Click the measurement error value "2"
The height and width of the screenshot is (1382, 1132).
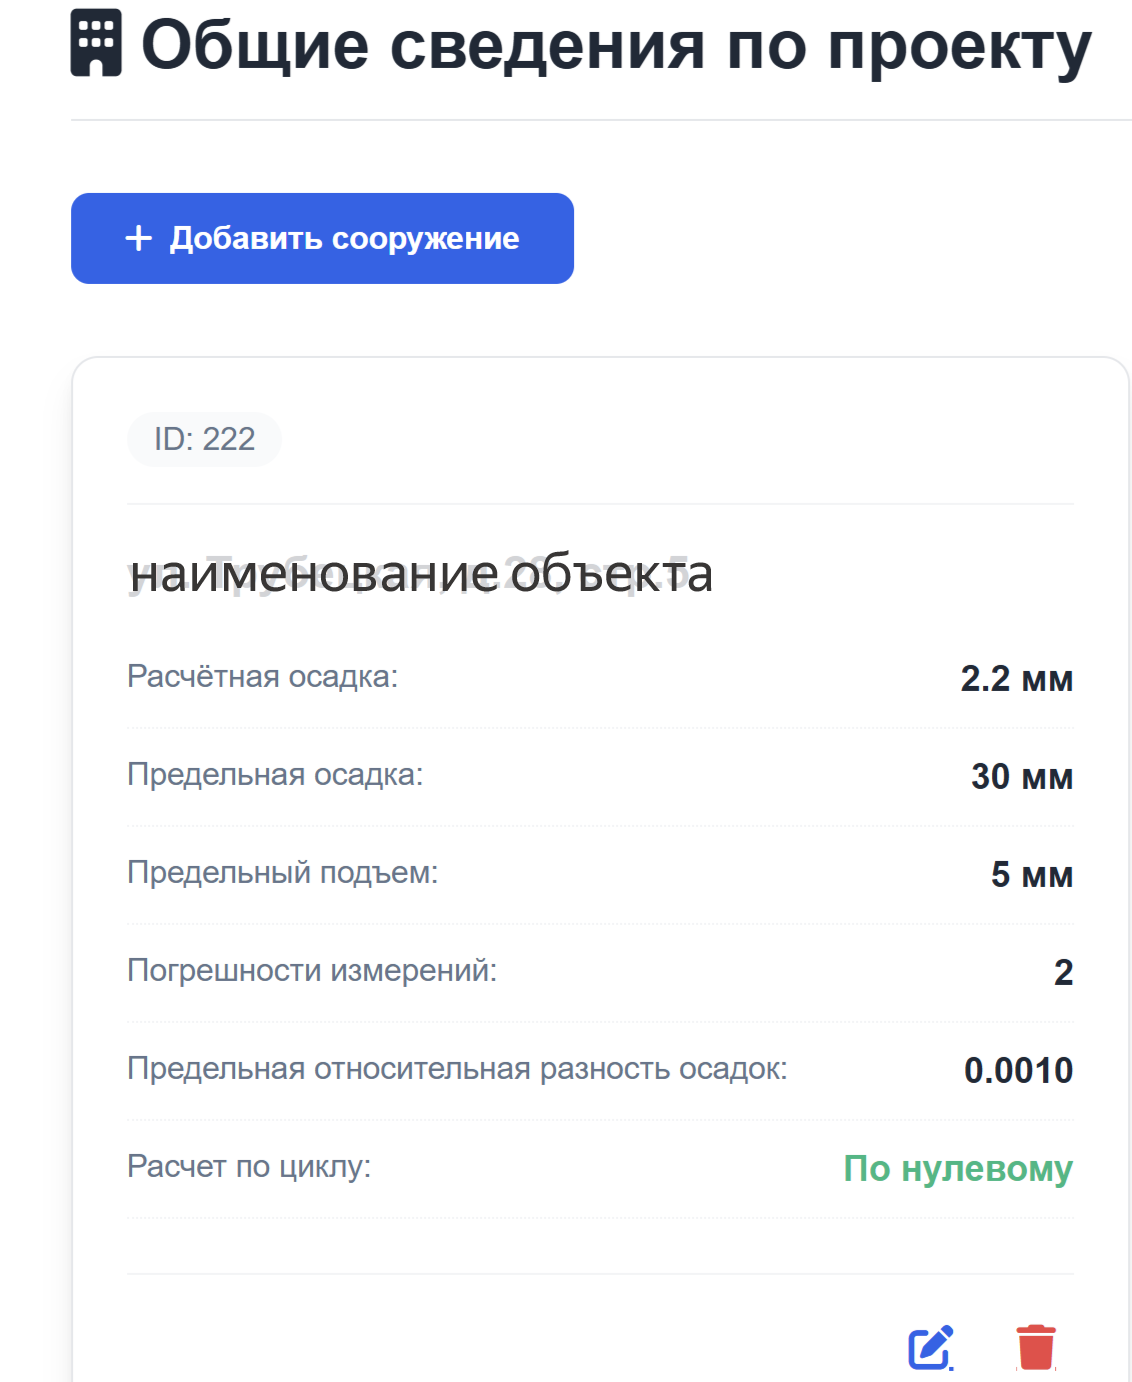[x=1063, y=973]
